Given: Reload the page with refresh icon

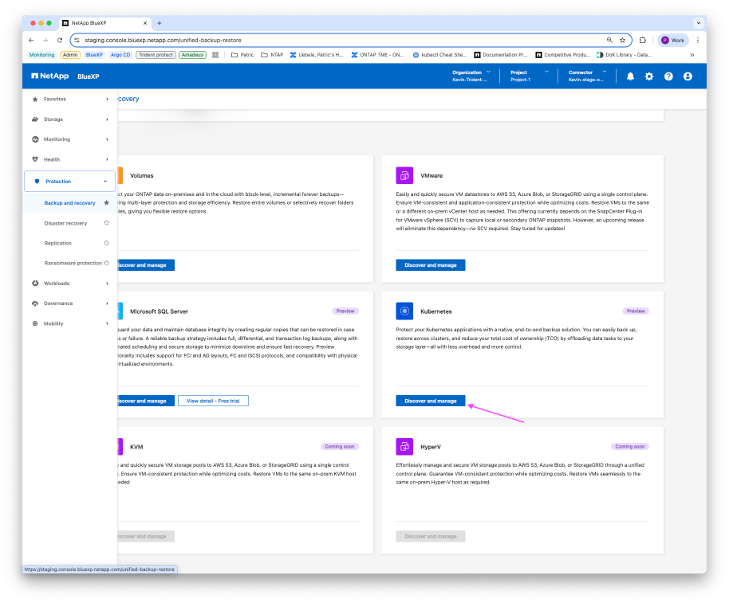Looking at the screenshot, I should 60,40.
